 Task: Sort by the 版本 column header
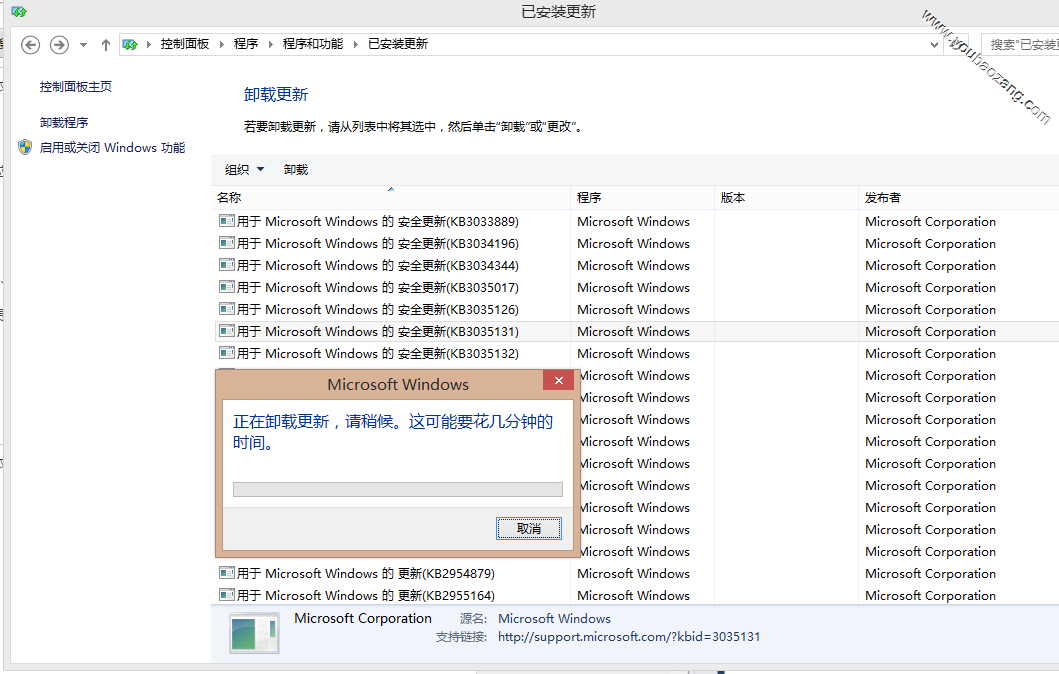click(x=786, y=197)
